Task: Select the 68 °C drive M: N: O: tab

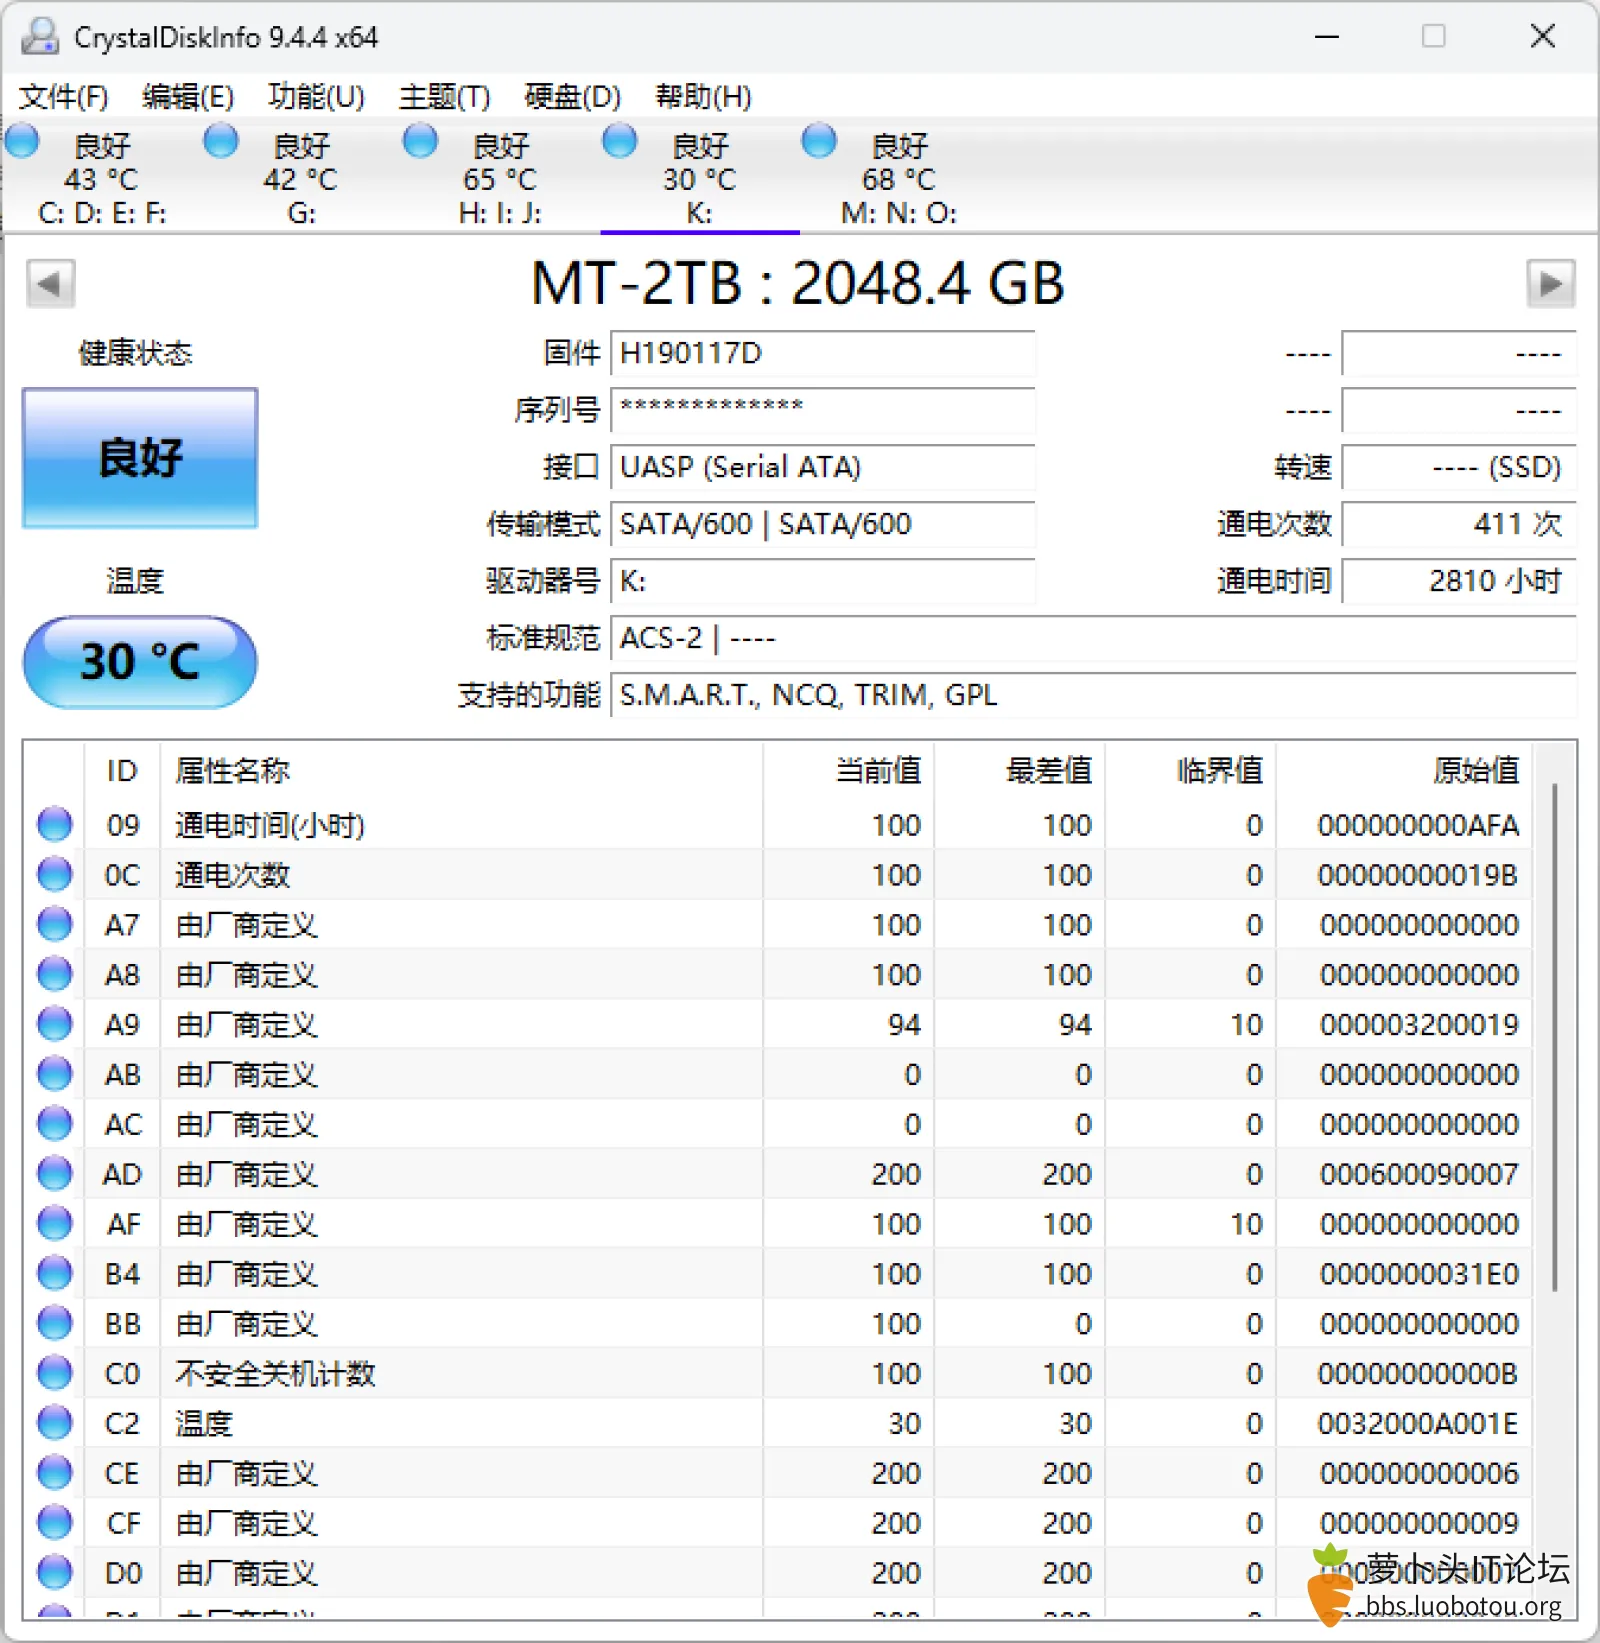Action: 899,178
